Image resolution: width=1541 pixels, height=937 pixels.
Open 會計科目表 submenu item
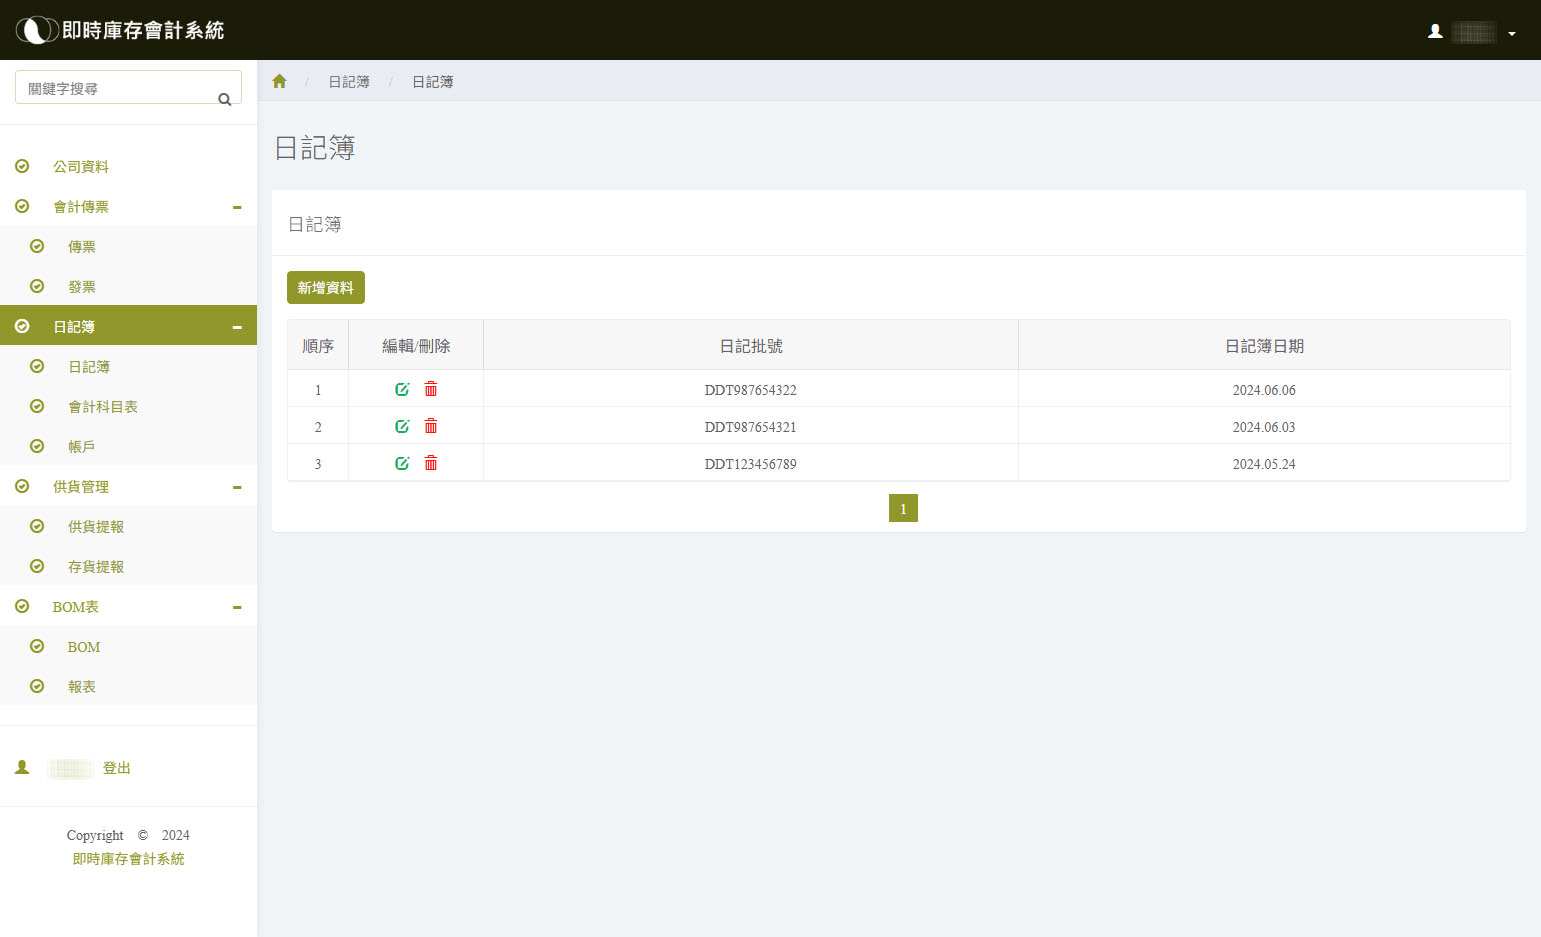coord(103,407)
